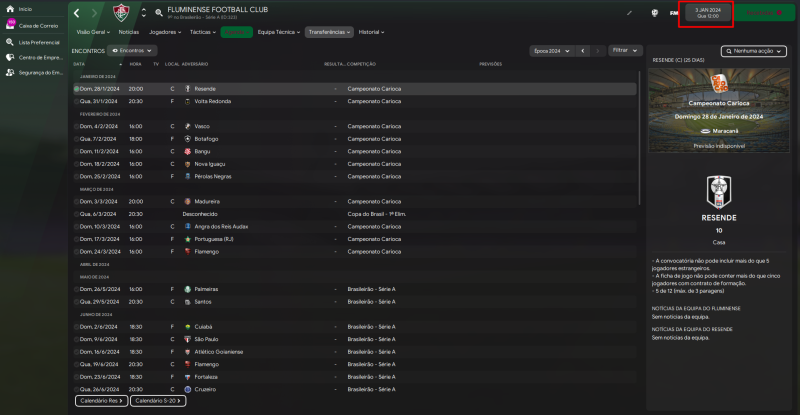Select the radio circle for Flamengo 24/3 match
This screenshot has height=415, width=800.
(76, 252)
